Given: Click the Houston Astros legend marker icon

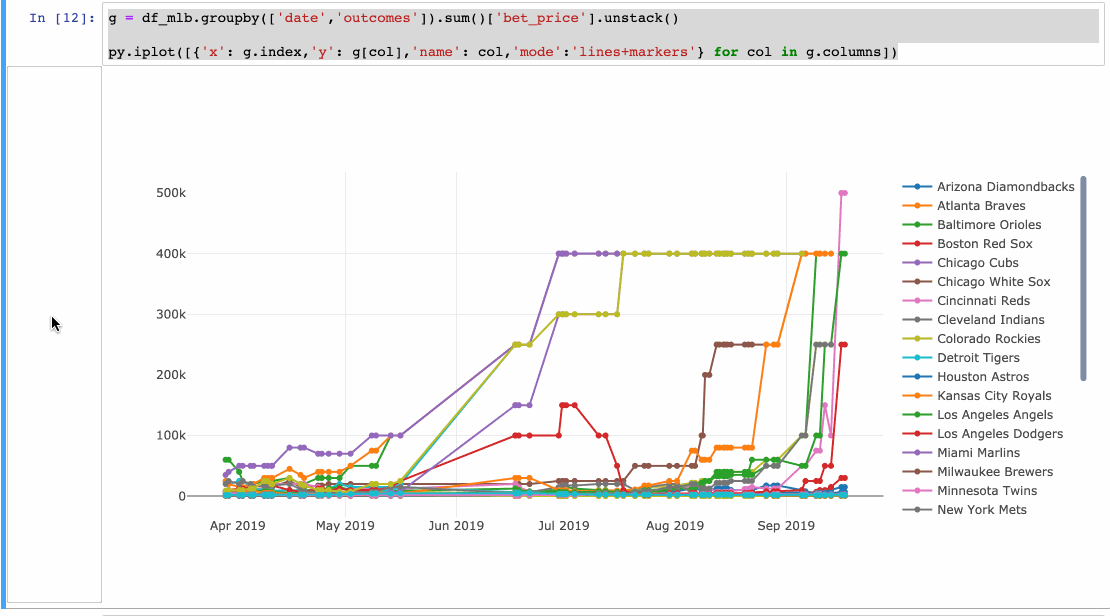Looking at the screenshot, I should pos(919,376).
